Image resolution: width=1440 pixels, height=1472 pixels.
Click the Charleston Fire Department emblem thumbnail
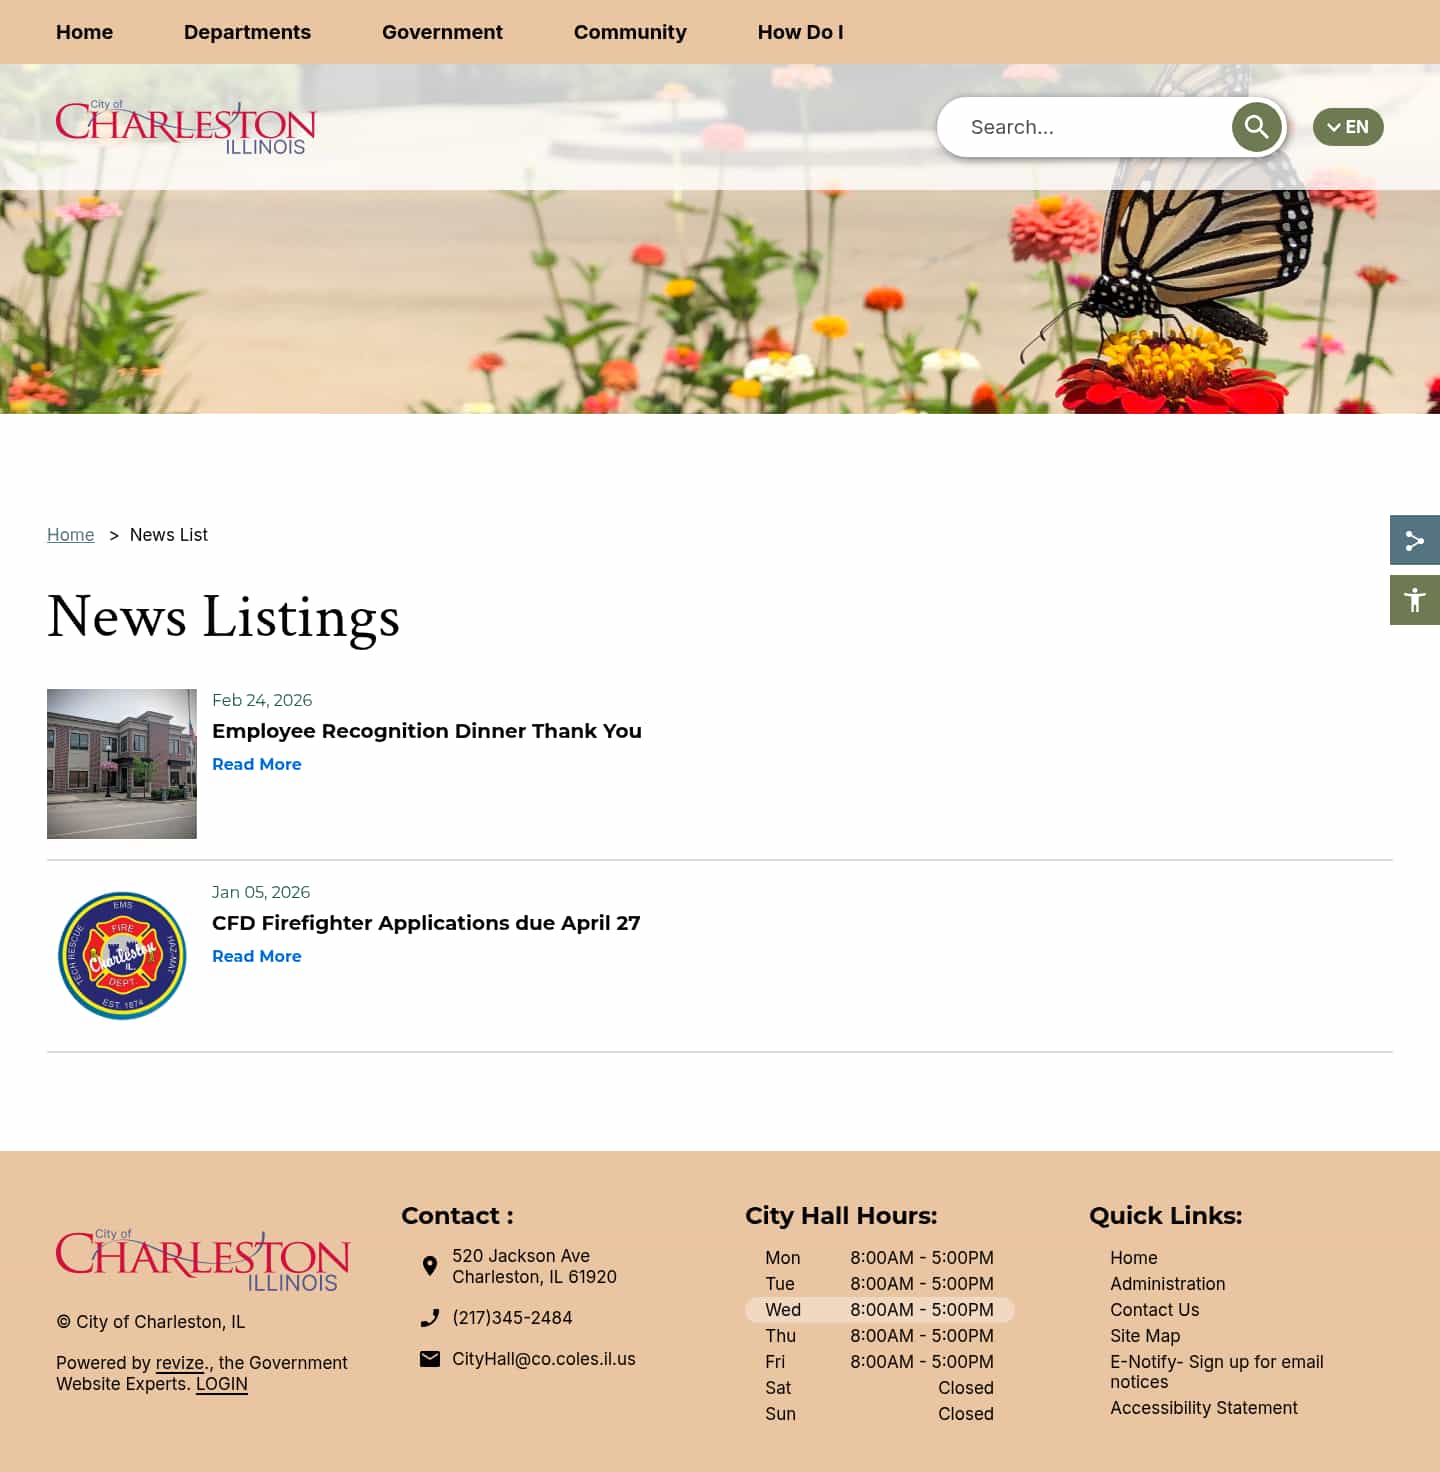pos(121,954)
